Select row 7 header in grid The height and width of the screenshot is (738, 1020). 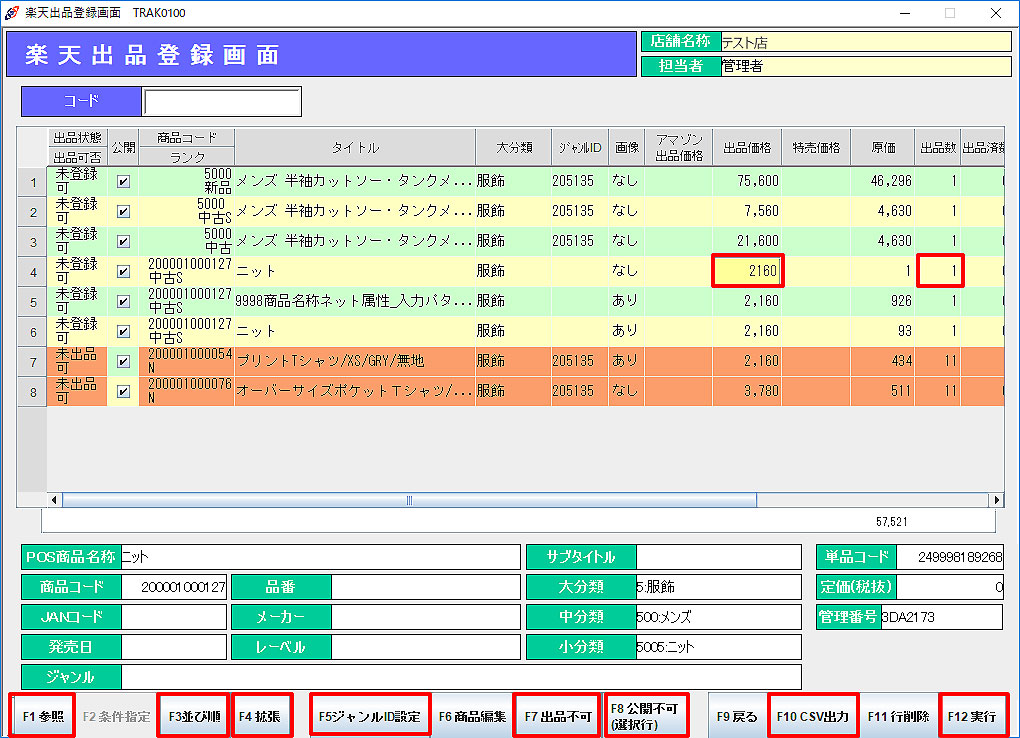point(33,361)
